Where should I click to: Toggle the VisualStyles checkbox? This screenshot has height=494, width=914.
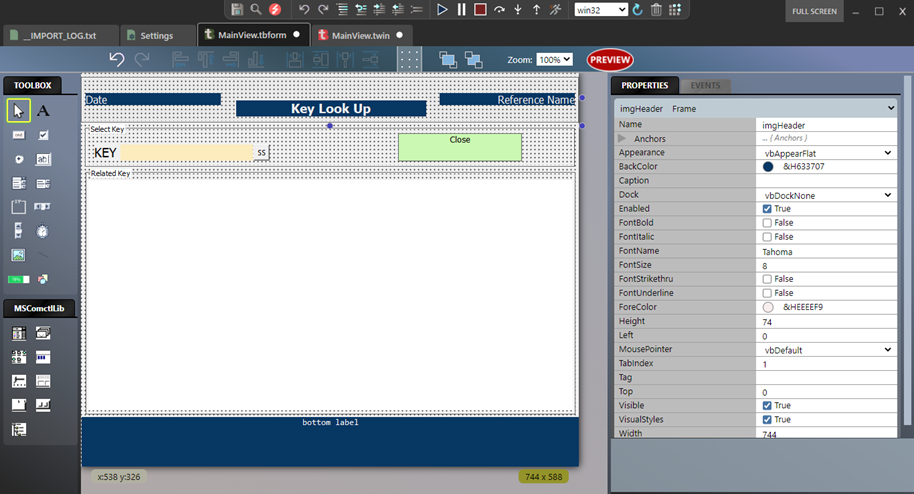pyautogui.click(x=767, y=419)
